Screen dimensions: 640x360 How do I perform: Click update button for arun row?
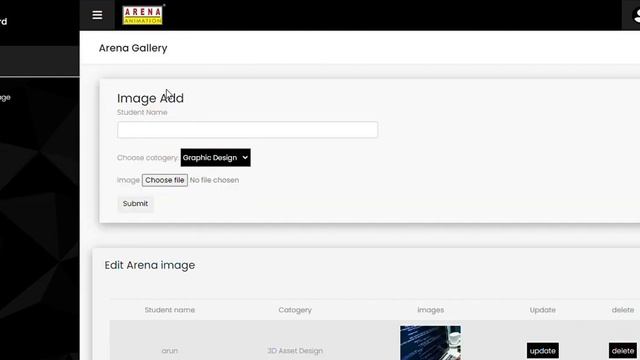pos(542,351)
